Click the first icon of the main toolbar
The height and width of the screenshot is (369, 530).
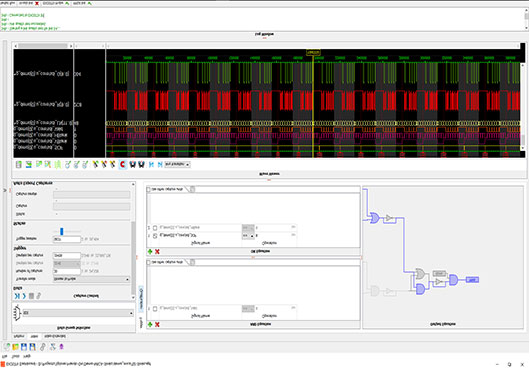(x=7, y=347)
